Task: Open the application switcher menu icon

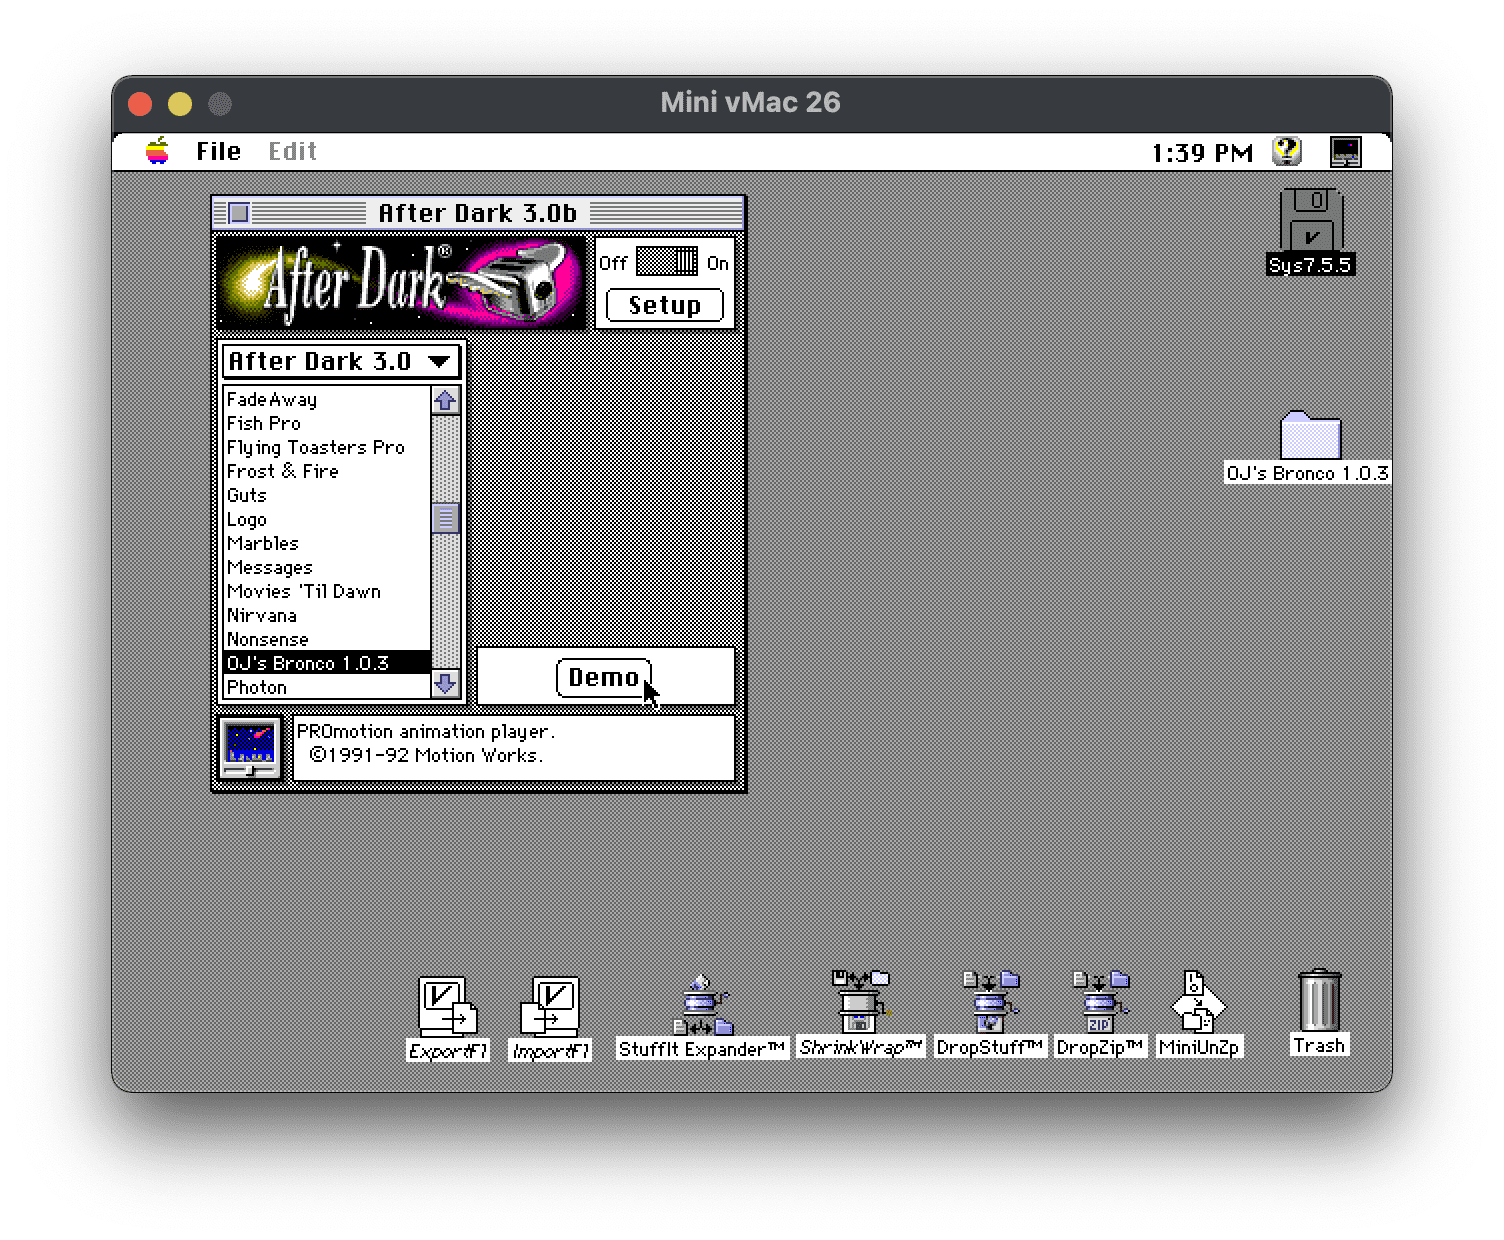Action: 1346,151
